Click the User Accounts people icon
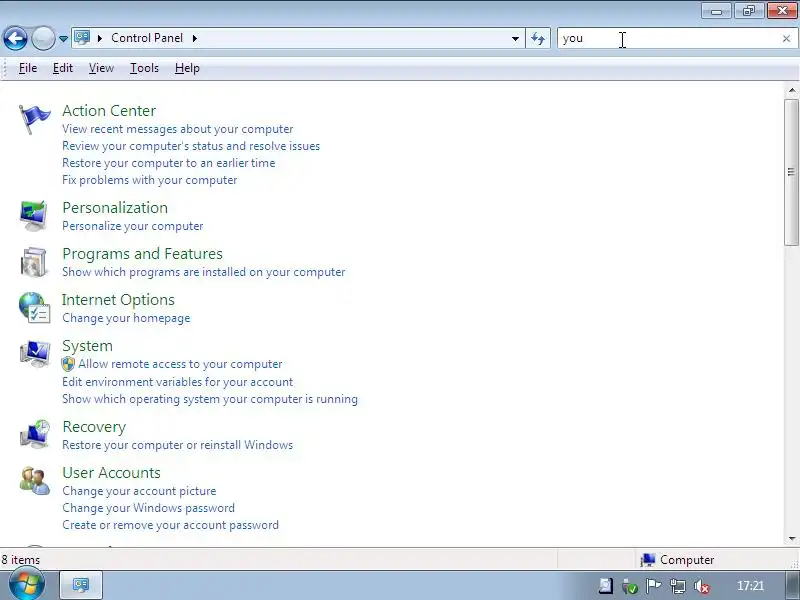 coord(35,481)
